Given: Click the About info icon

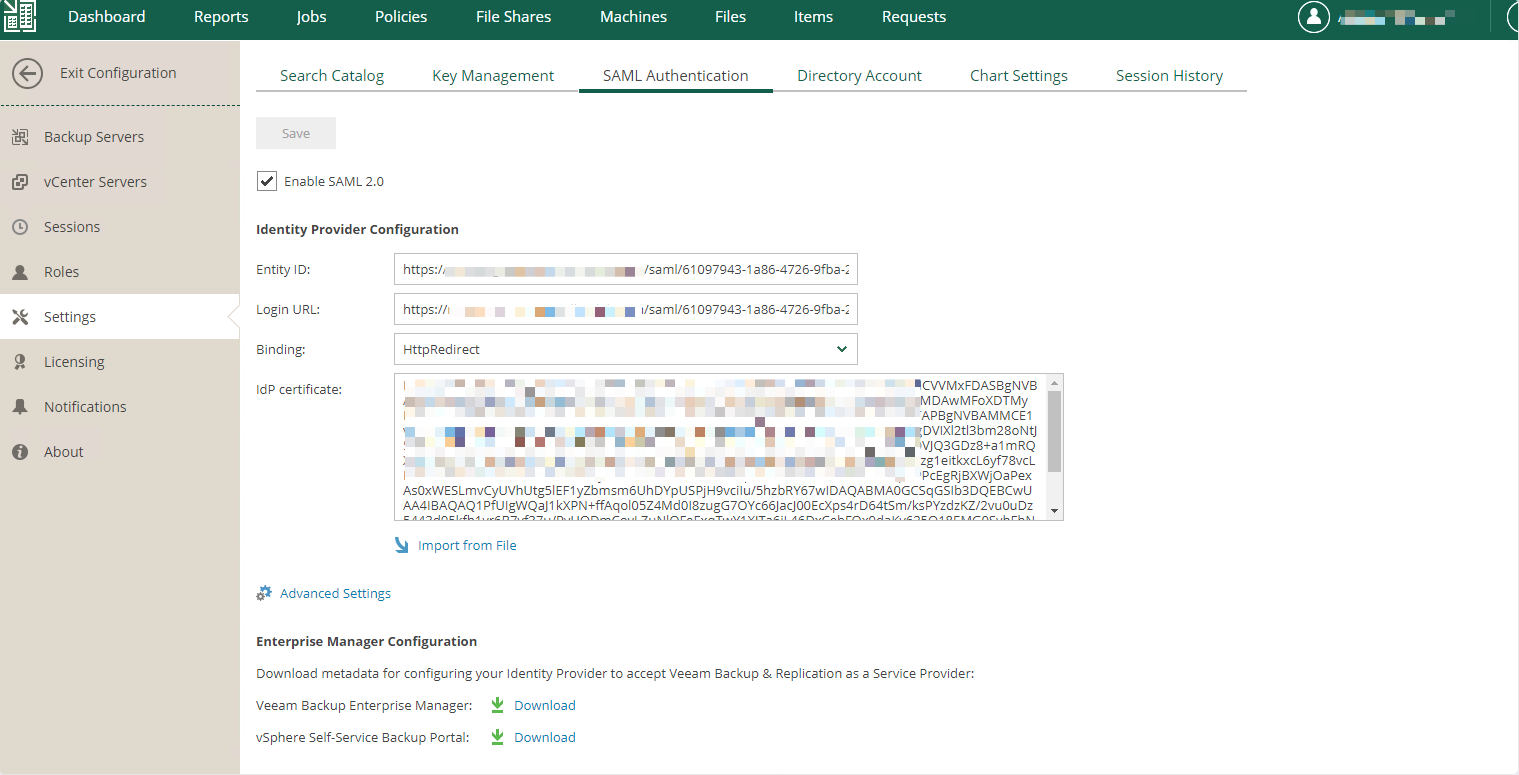Looking at the screenshot, I should (20, 452).
